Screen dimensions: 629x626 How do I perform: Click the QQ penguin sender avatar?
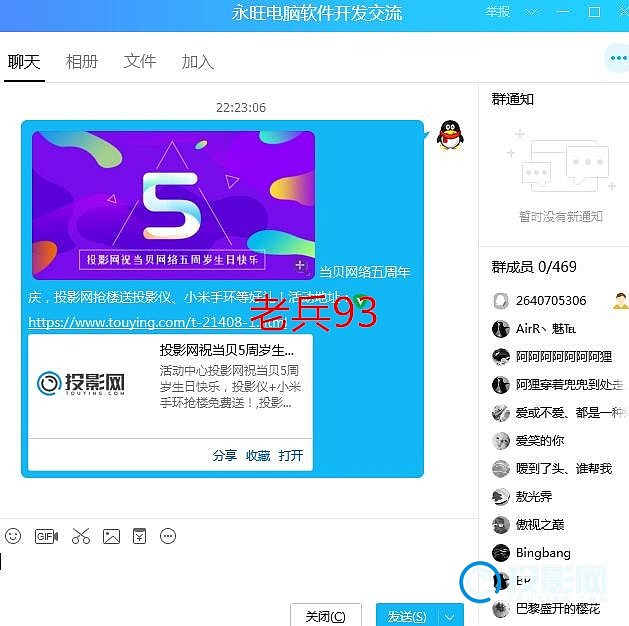coord(450,135)
